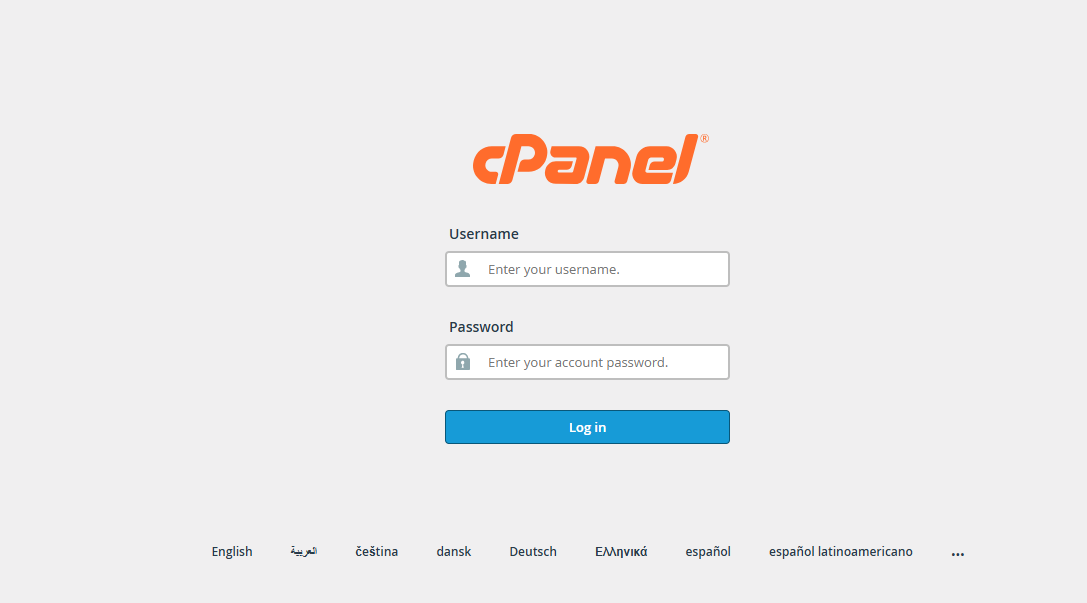Click the registered trademark symbol beside the logo
Image resolution: width=1087 pixels, height=603 pixels.
pyautogui.click(x=704, y=139)
